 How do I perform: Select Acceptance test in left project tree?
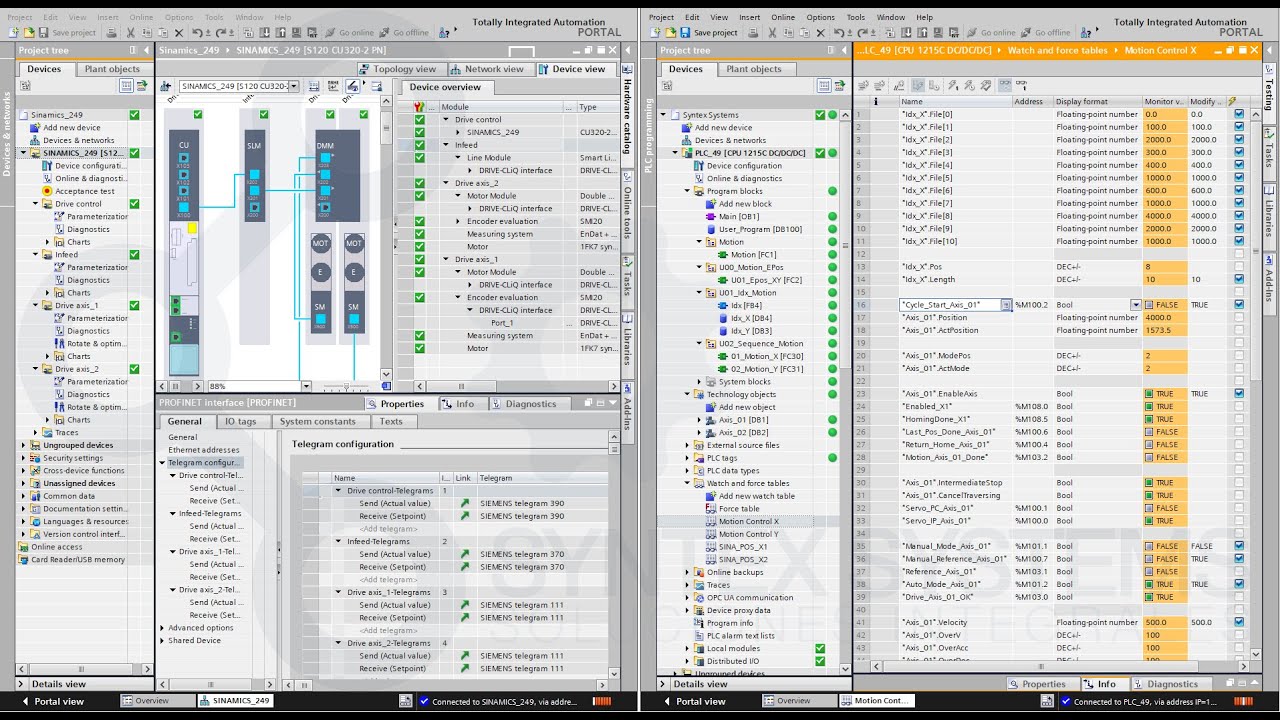(x=85, y=191)
